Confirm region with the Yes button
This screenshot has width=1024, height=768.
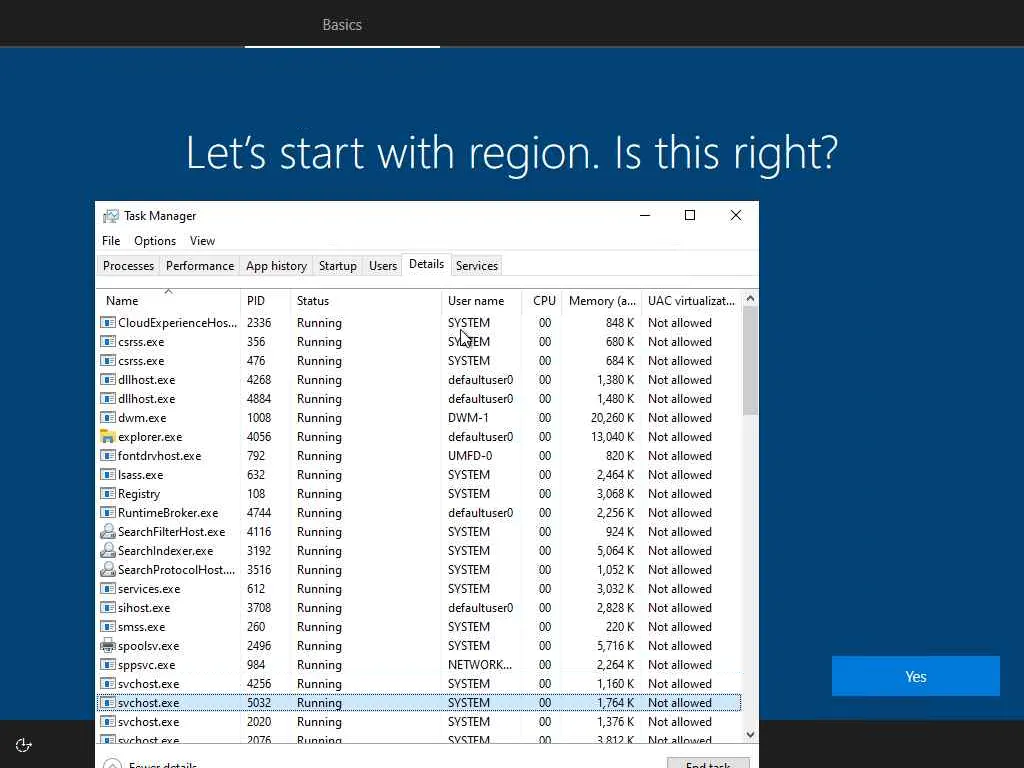(916, 677)
